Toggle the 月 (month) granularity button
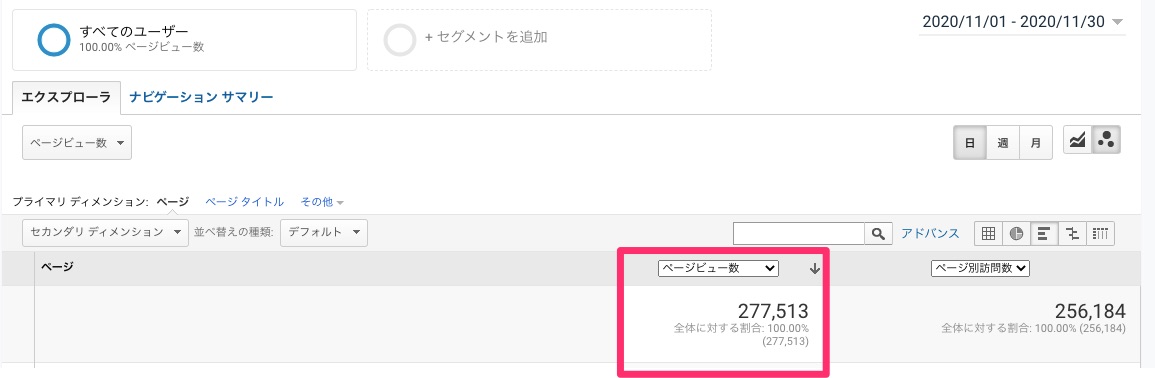The width and height of the screenshot is (1155, 378). (1036, 143)
